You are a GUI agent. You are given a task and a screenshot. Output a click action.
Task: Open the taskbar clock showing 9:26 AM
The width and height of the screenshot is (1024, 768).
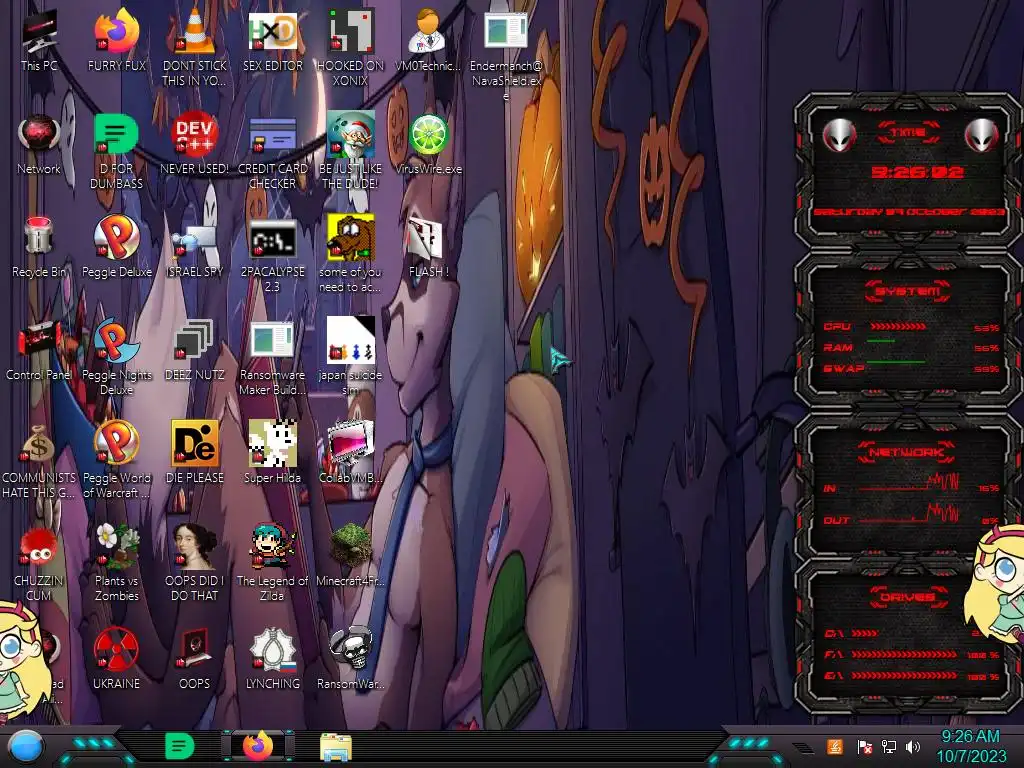coord(971,746)
